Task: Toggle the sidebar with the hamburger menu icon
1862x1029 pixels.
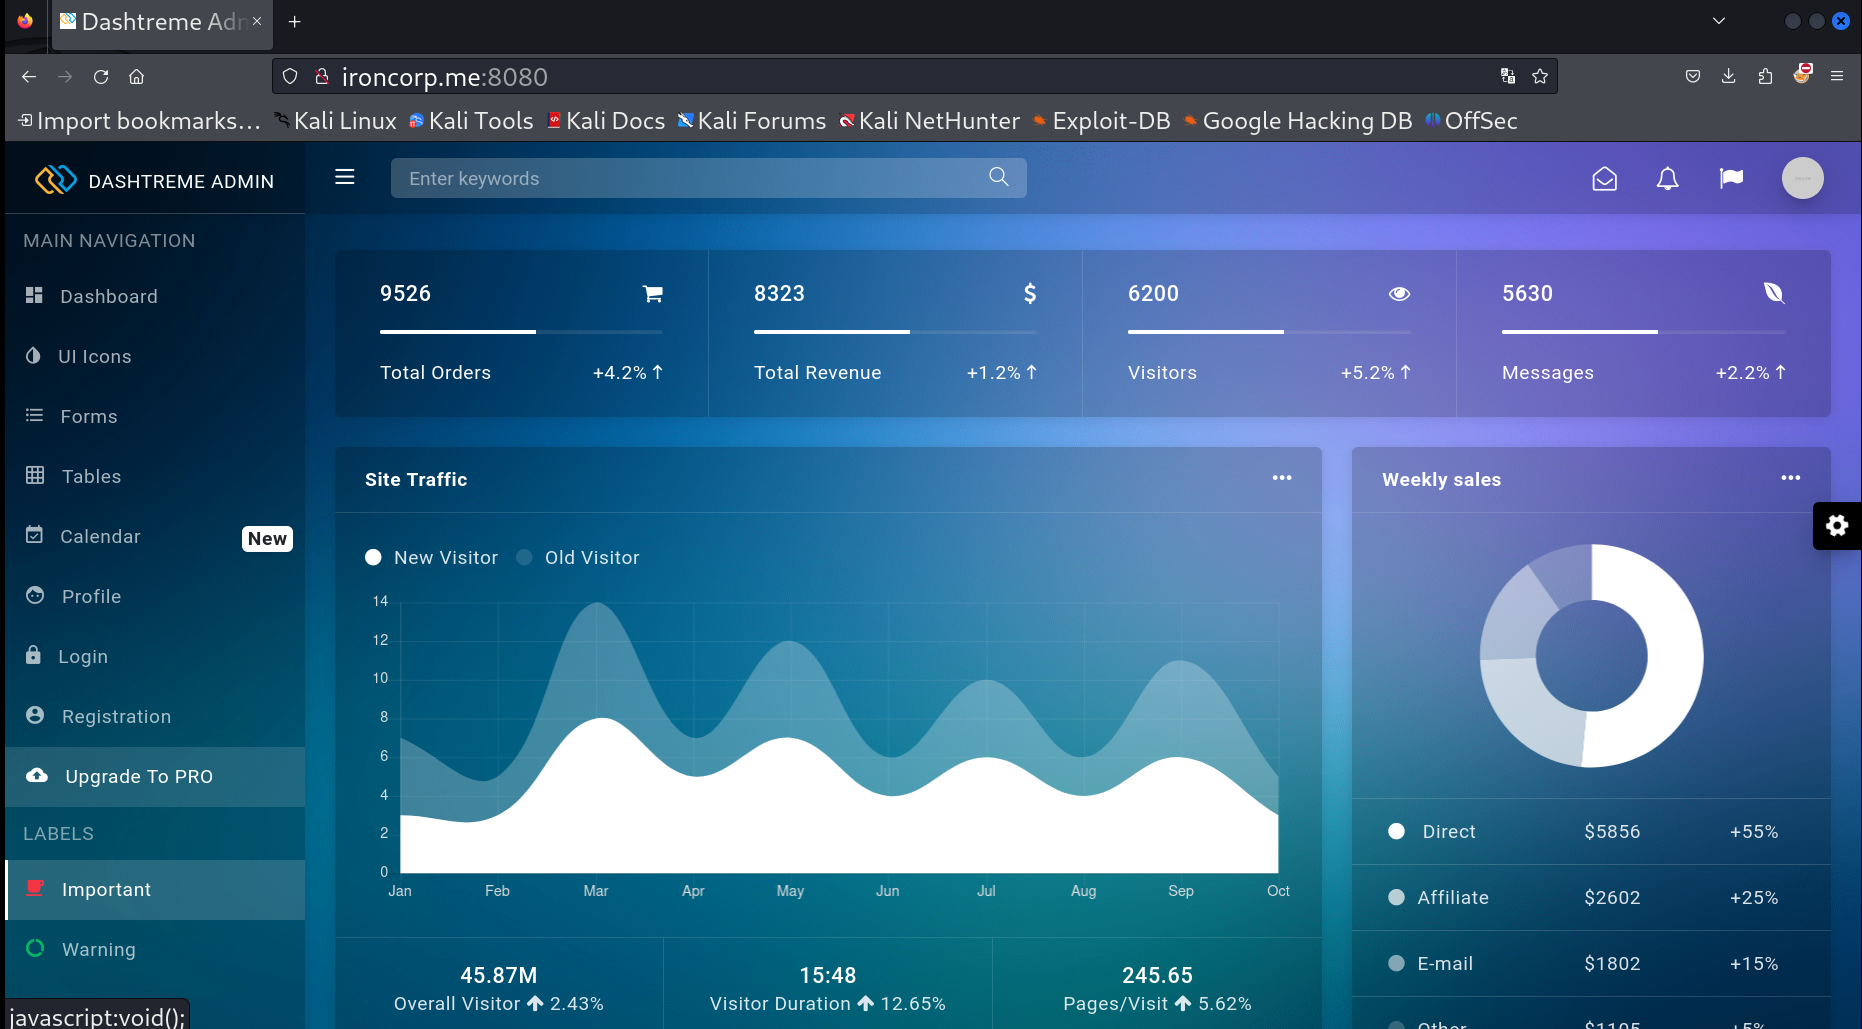Action: [345, 177]
